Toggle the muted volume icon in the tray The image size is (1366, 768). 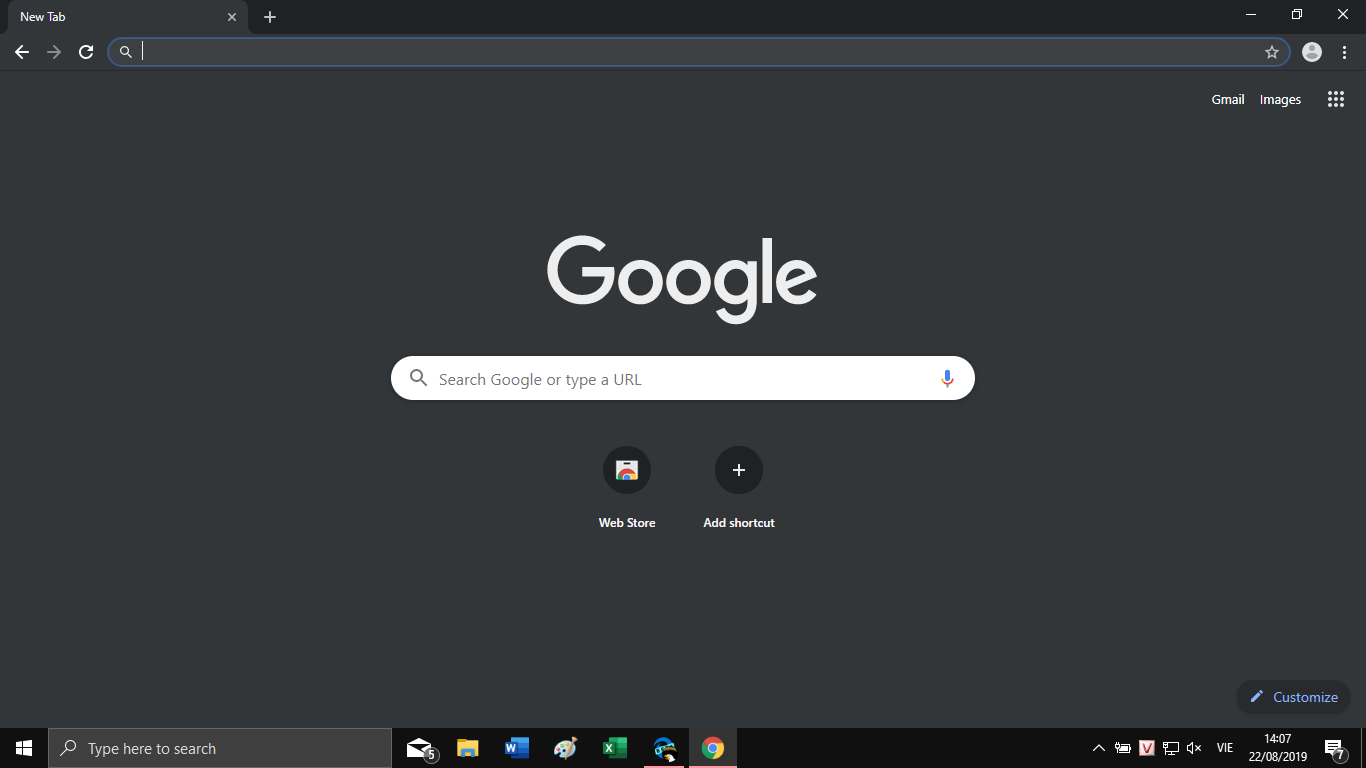pyautogui.click(x=1194, y=748)
